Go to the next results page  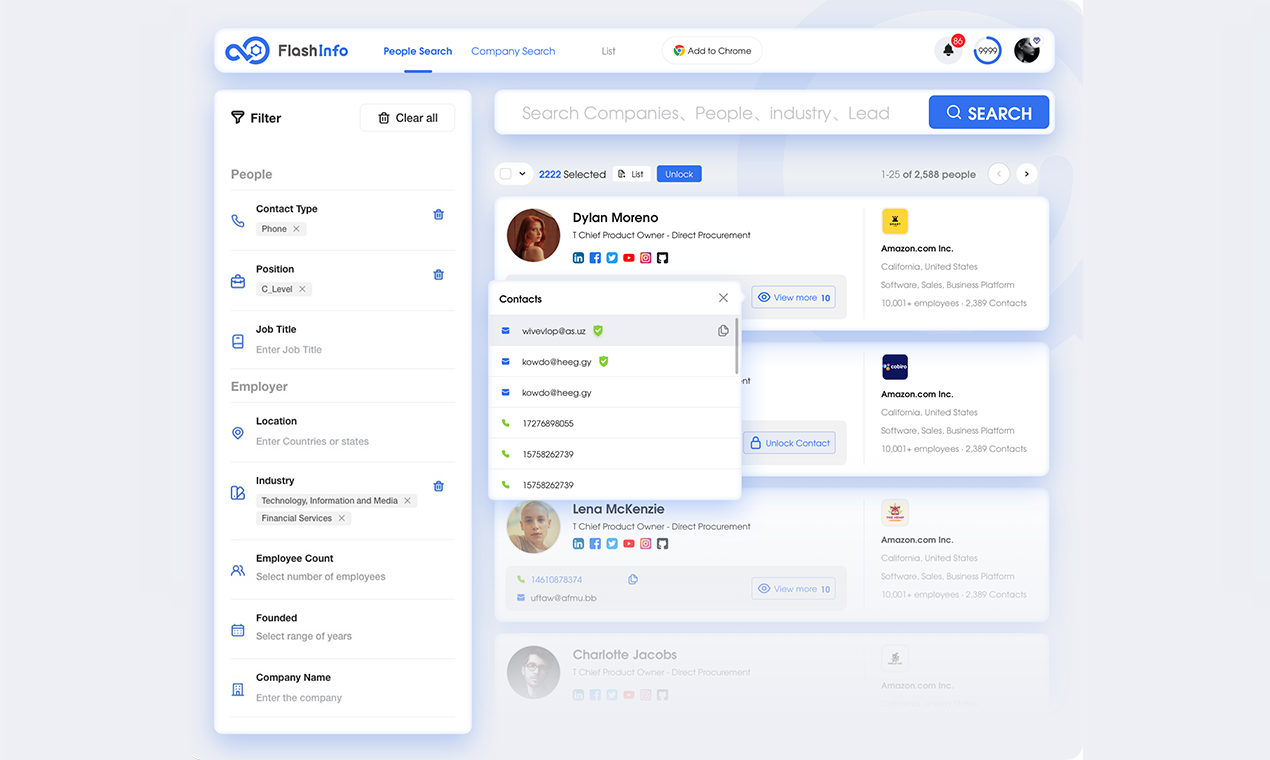click(1026, 174)
